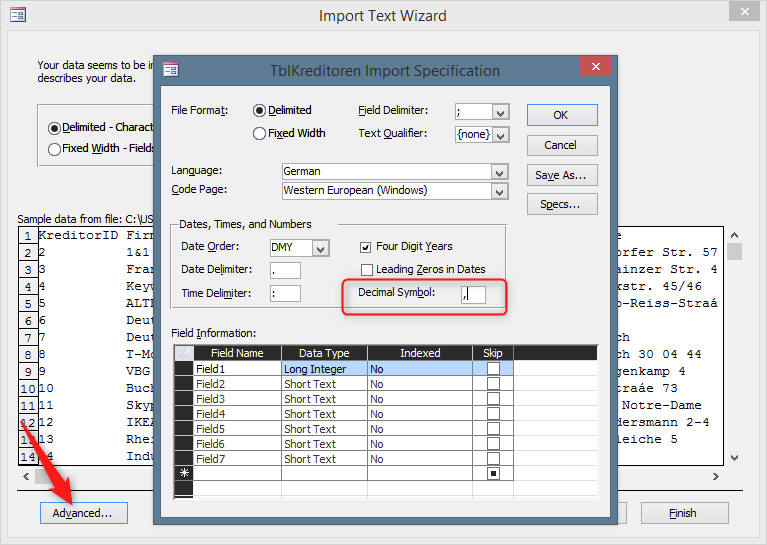
Task: Check the Skip box for Field1
Action: (493, 369)
